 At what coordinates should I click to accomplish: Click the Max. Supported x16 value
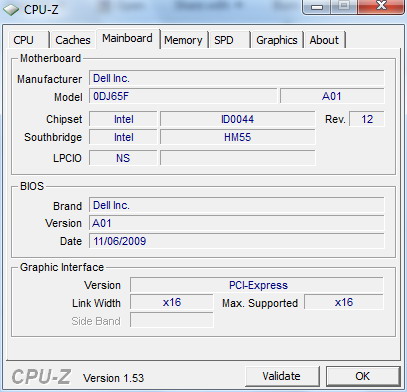pyautogui.click(x=344, y=302)
